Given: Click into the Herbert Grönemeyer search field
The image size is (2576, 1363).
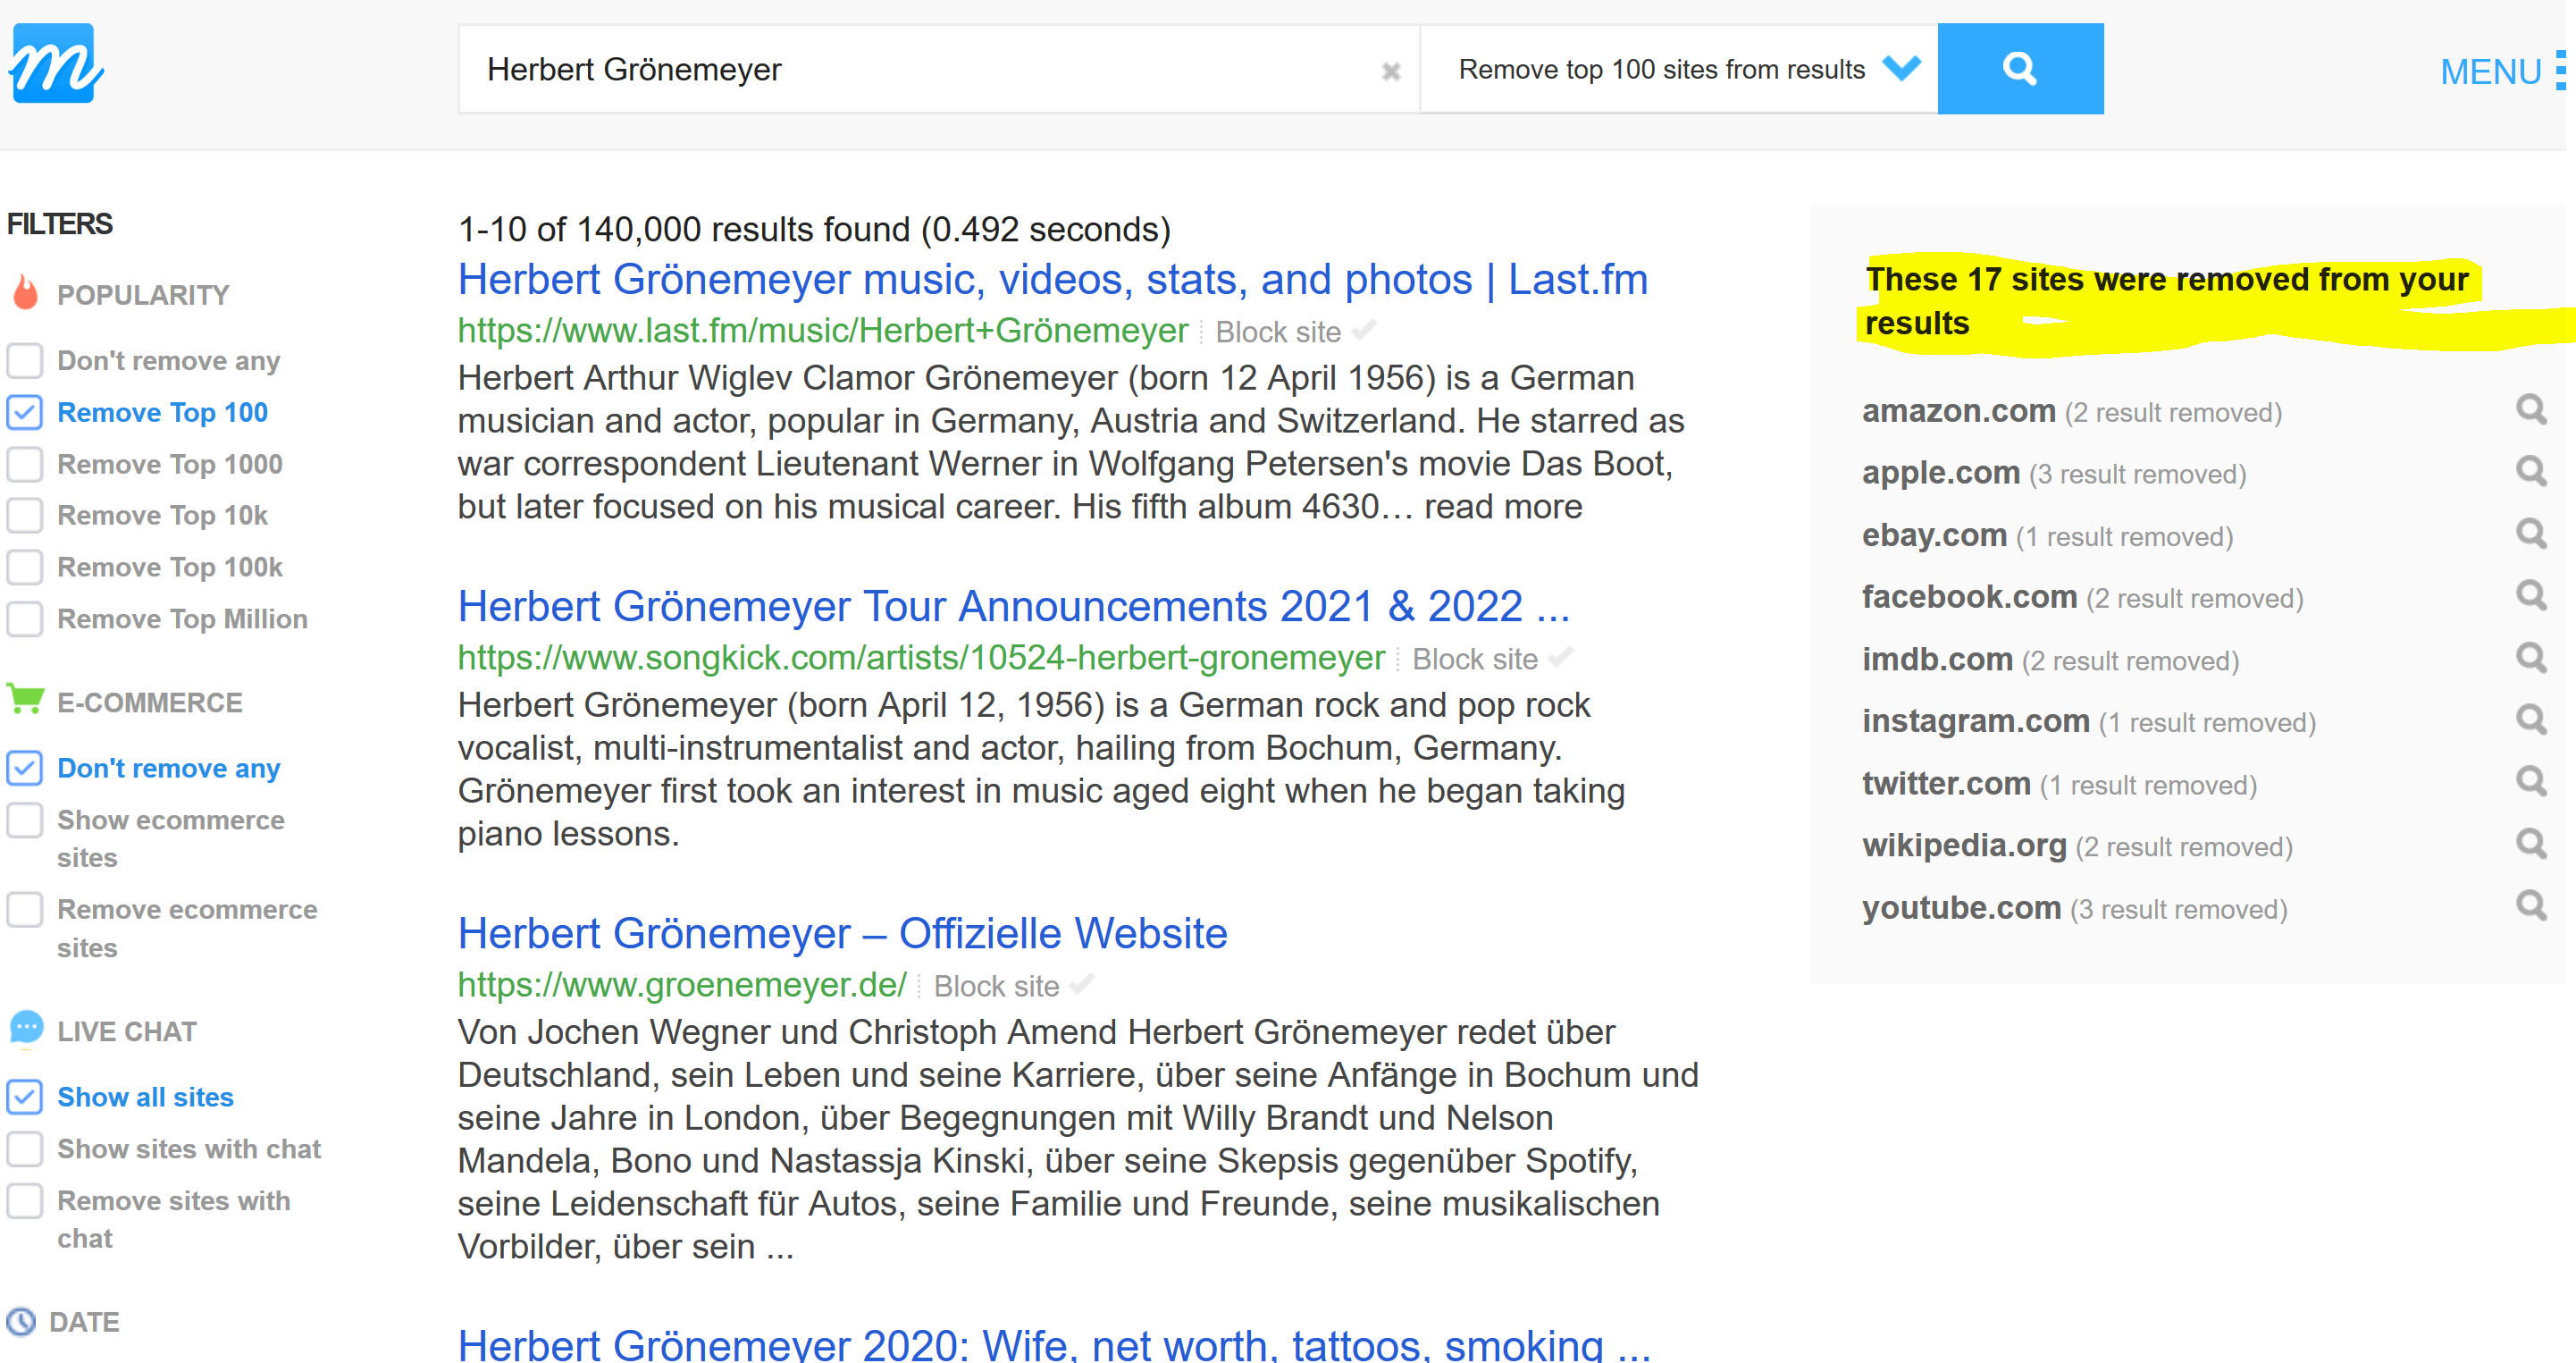Looking at the screenshot, I should [x=920, y=69].
